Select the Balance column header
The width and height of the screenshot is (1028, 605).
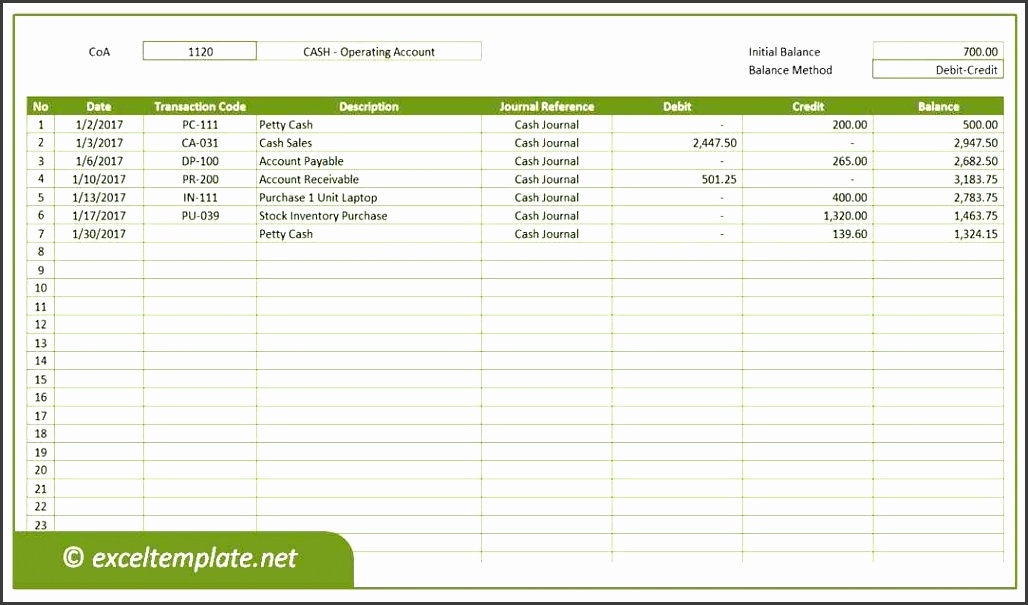pos(938,106)
